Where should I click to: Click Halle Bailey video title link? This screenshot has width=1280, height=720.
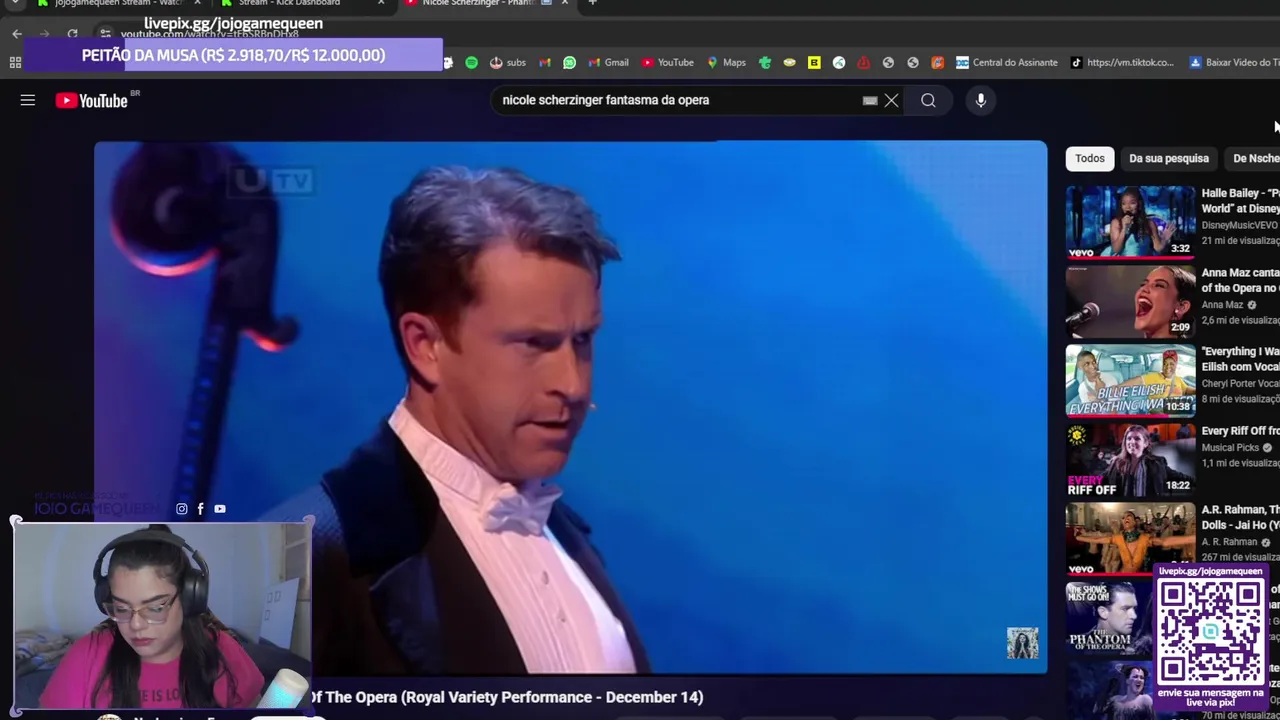[x=1241, y=200]
